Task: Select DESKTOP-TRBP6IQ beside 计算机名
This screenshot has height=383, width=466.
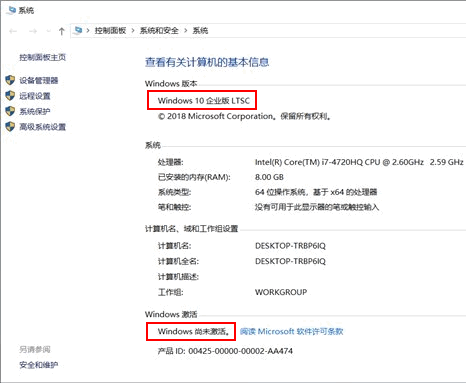Action: [x=290, y=246]
